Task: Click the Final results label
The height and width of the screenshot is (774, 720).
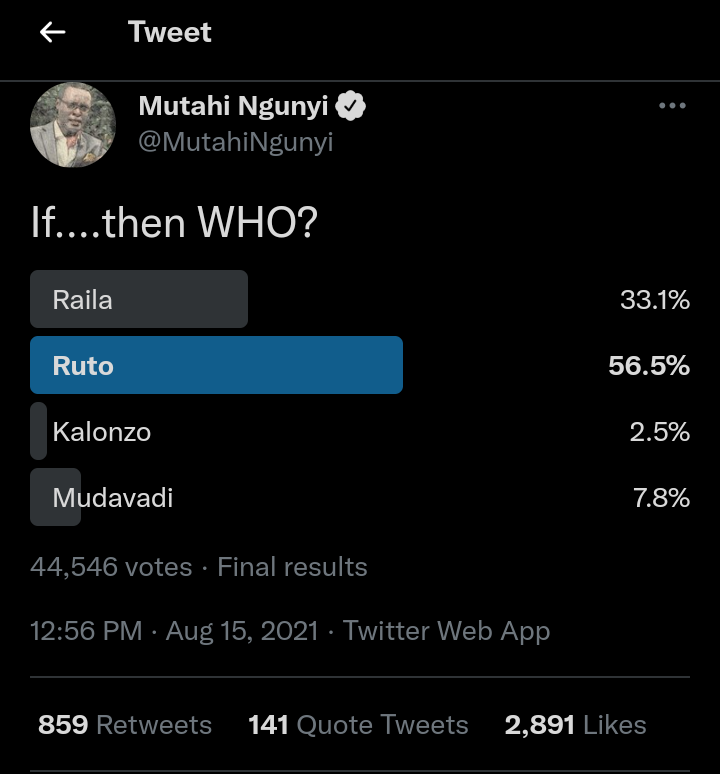Action: [x=292, y=567]
